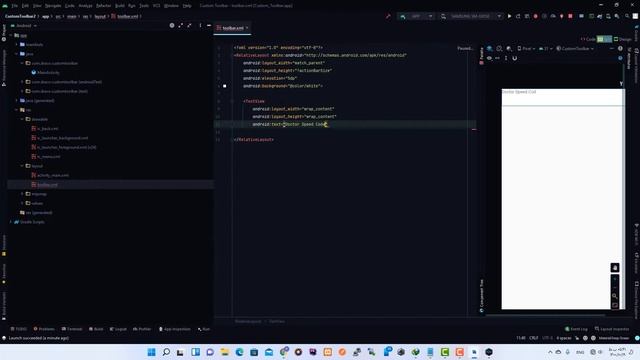Open the Build menu
The width and height of the screenshot is (640, 360).
pos(120,6)
